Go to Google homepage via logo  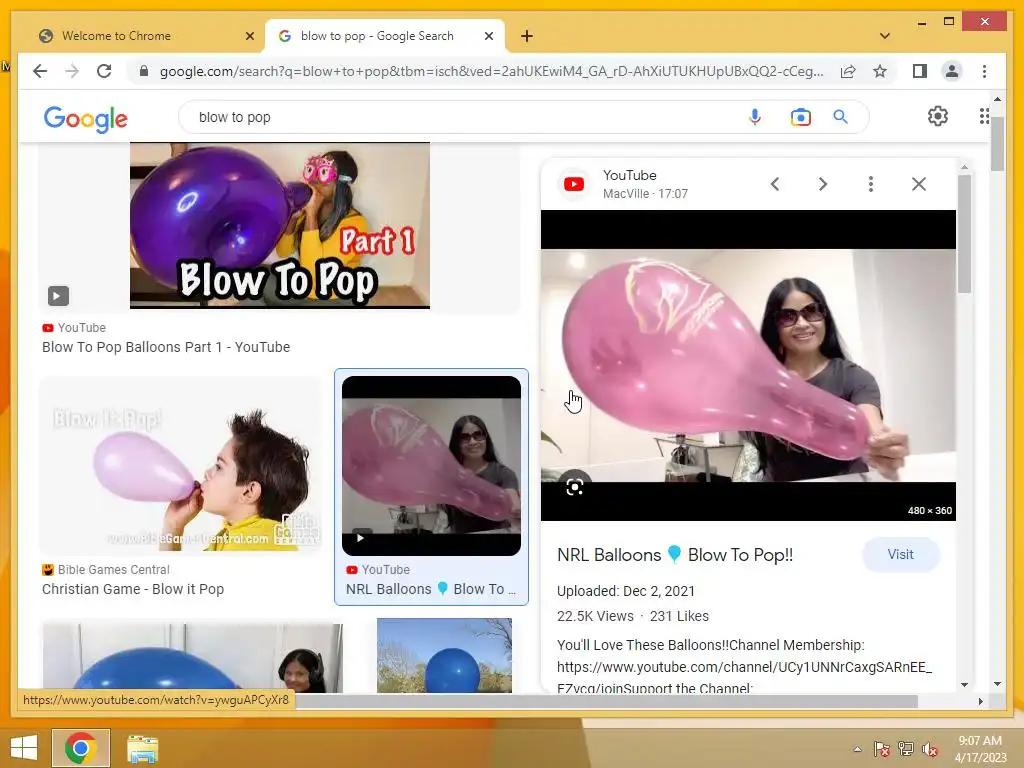click(86, 118)
